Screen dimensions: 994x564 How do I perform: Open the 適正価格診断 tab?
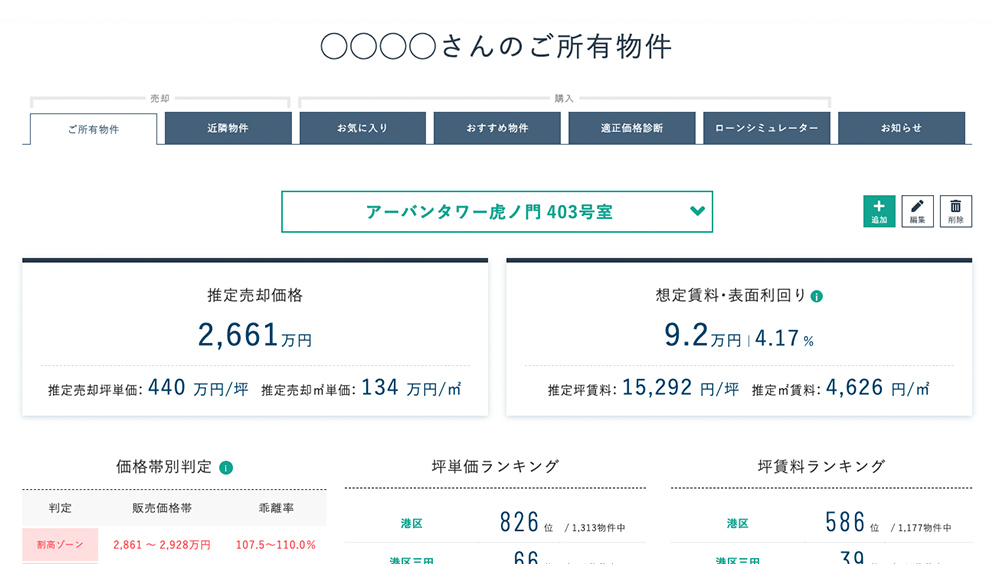[631, 128]
